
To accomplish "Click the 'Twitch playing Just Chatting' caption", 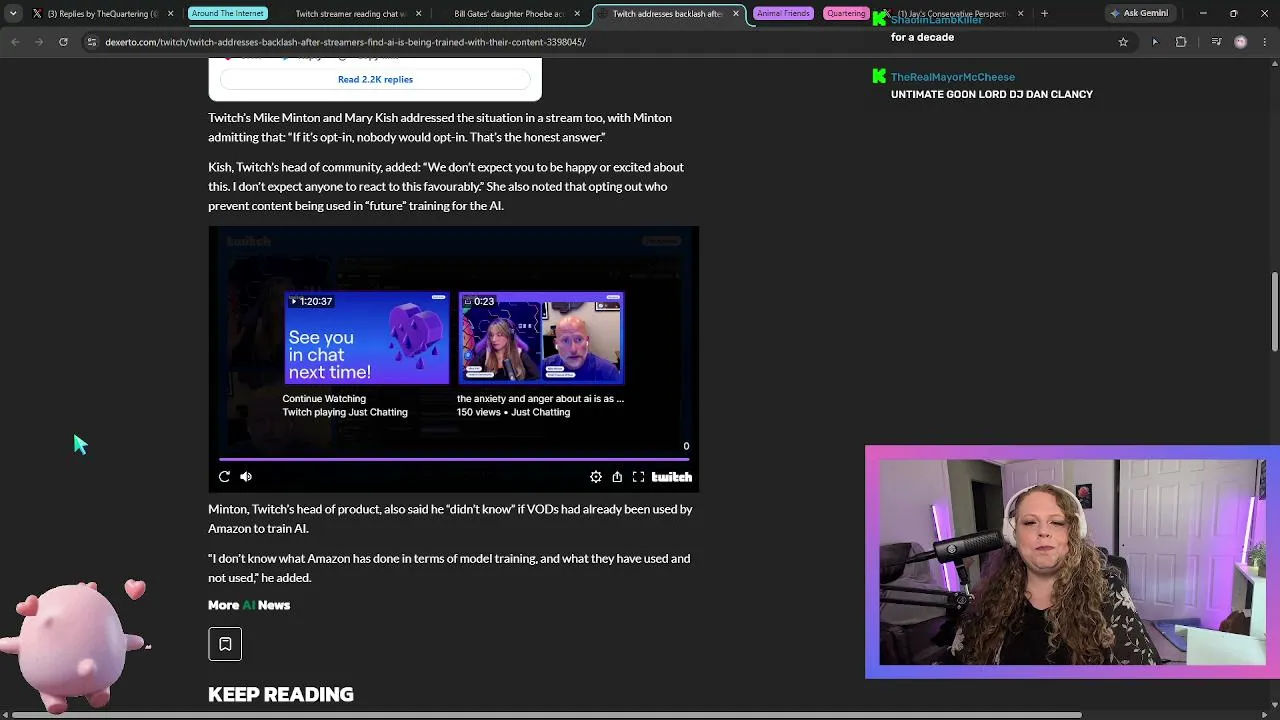I will pos(345,412).
